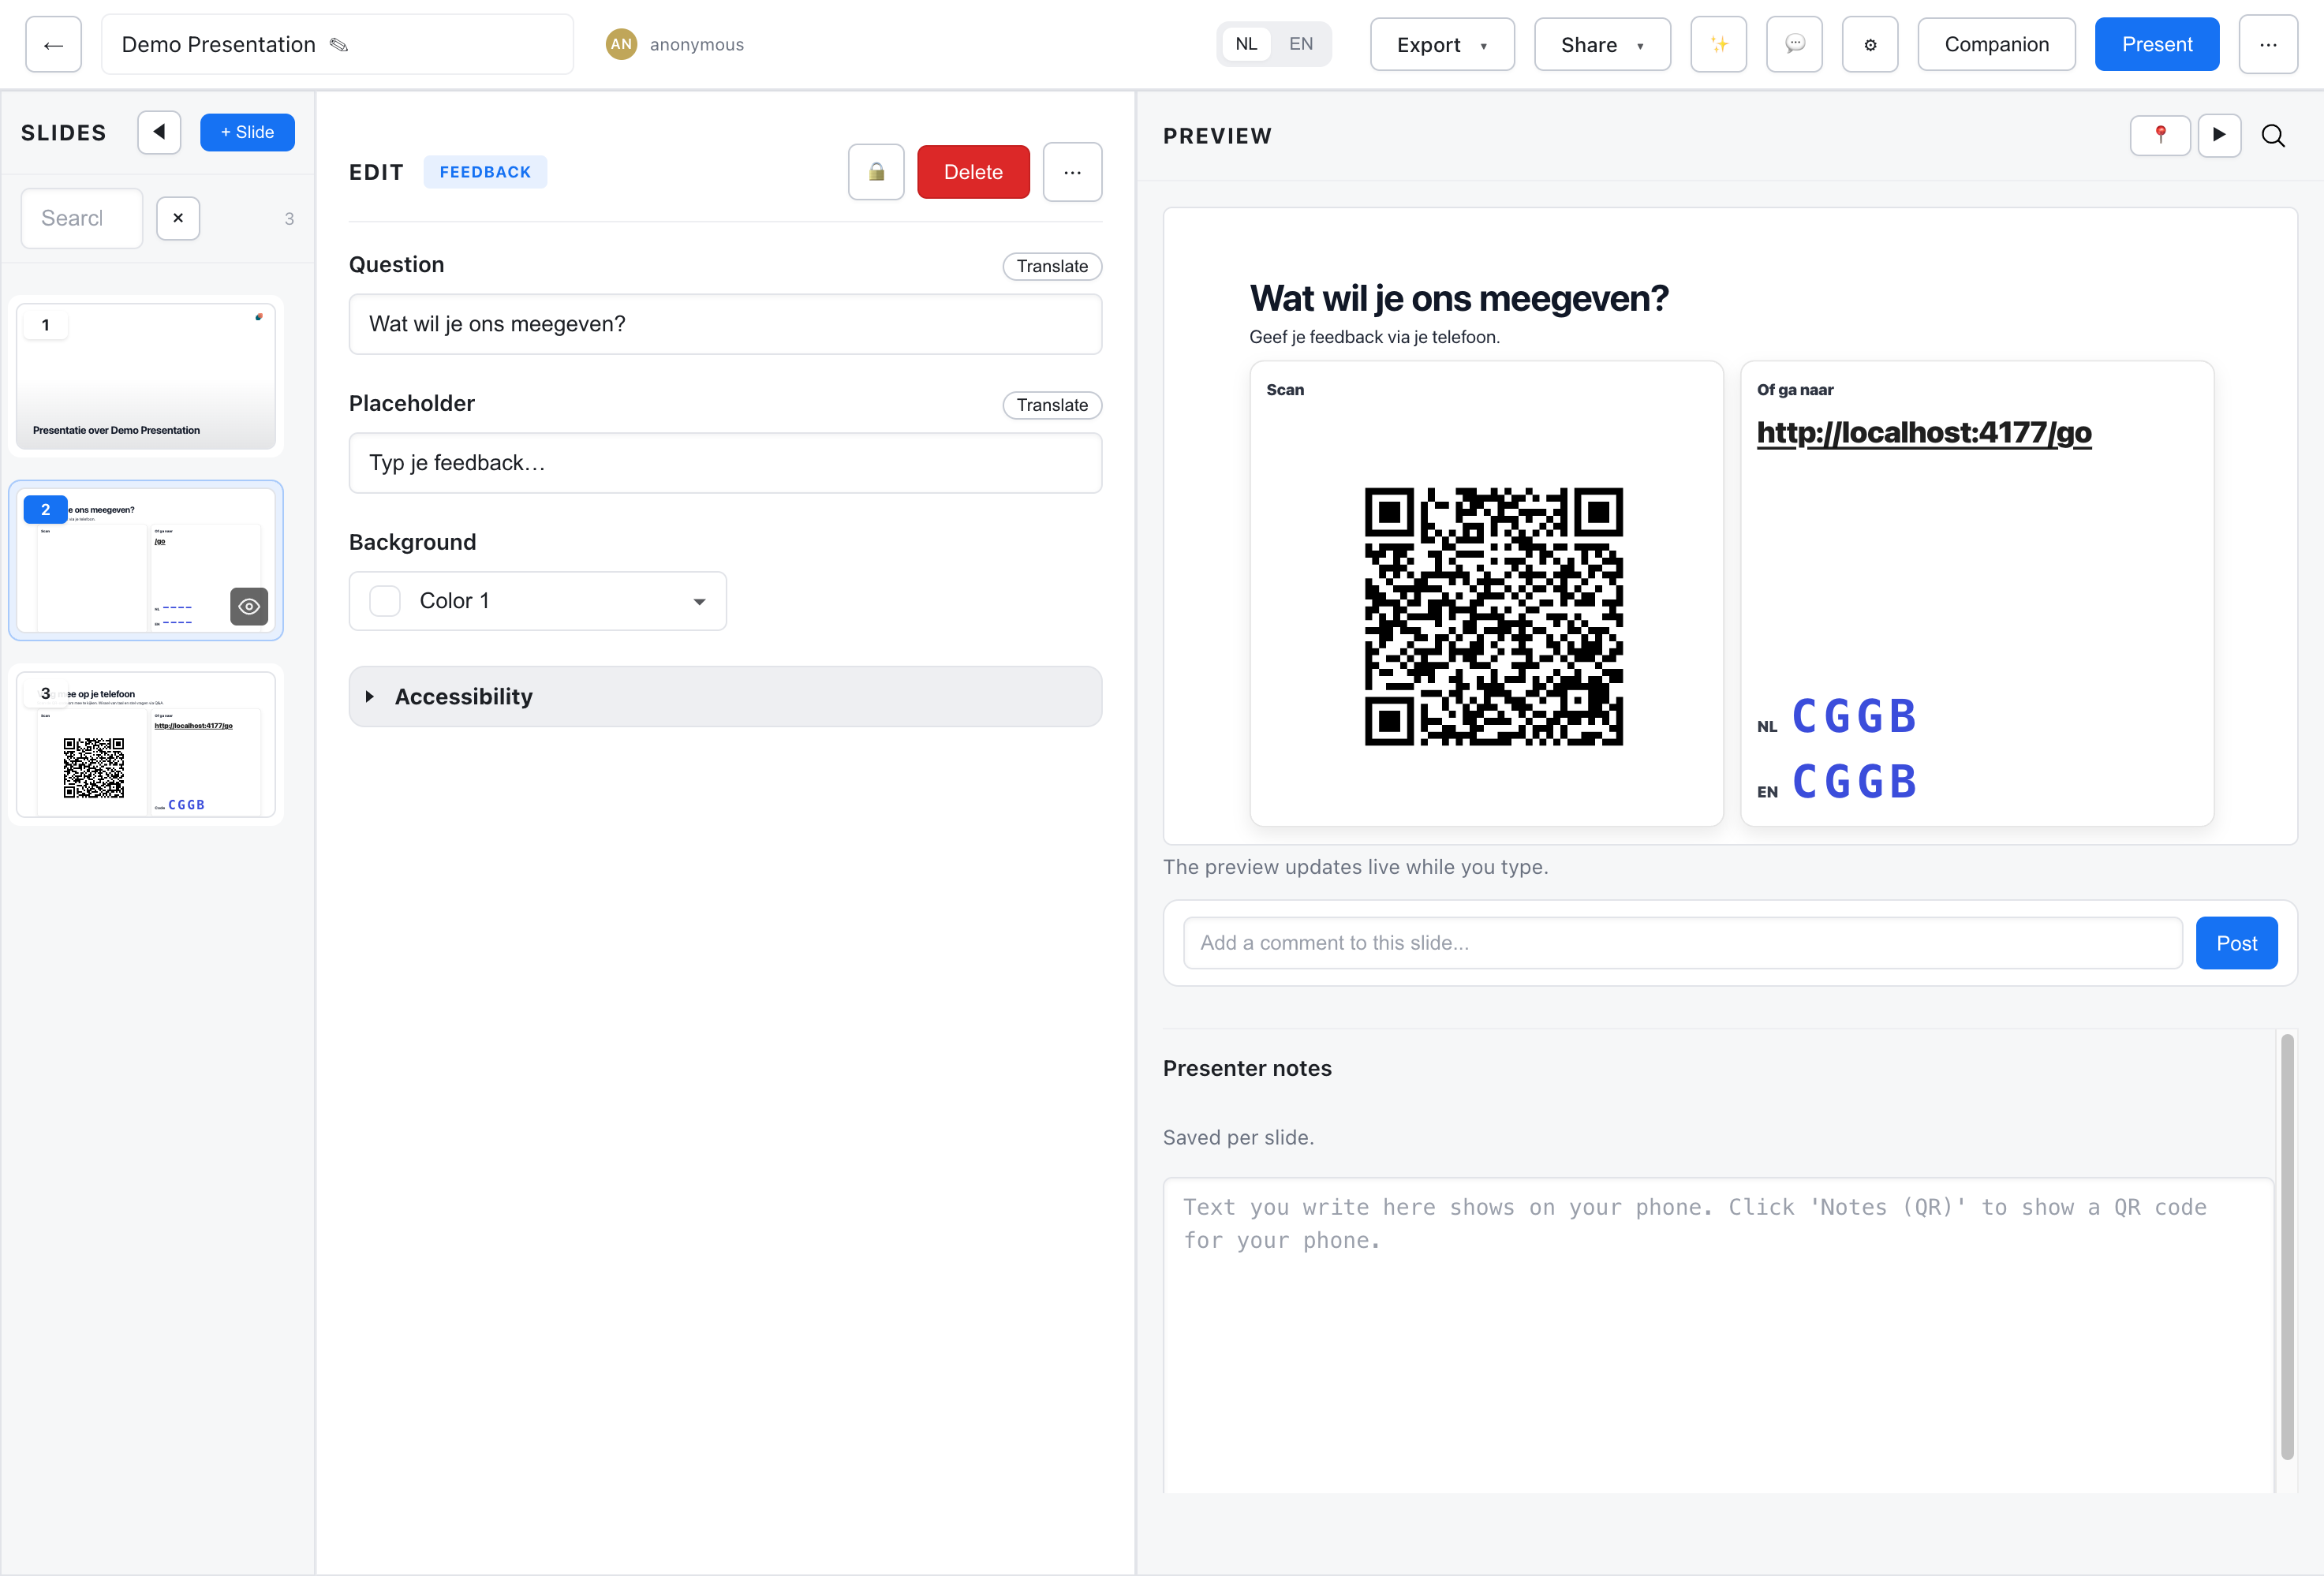
Task: Go back with the left arrow button
Action: [x=54, y=44]
